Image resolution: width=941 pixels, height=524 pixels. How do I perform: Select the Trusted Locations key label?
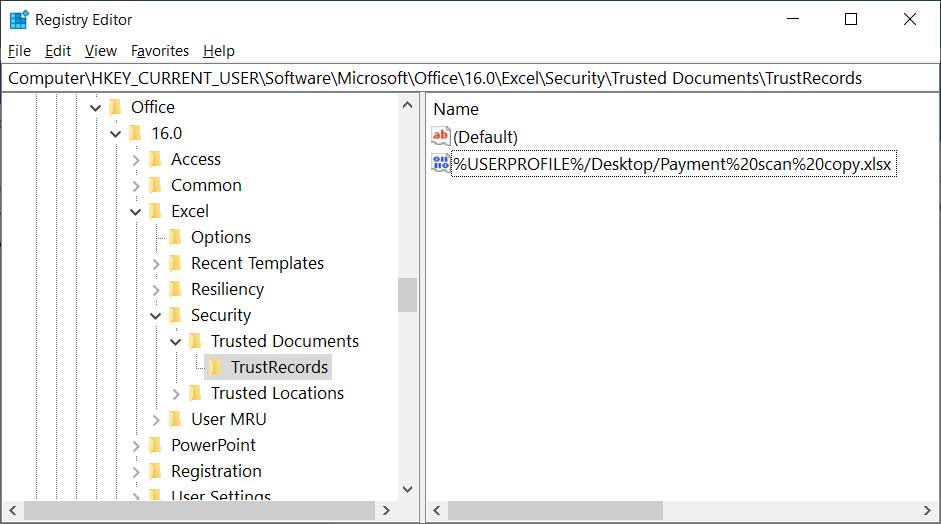click(x=277, y=393)
